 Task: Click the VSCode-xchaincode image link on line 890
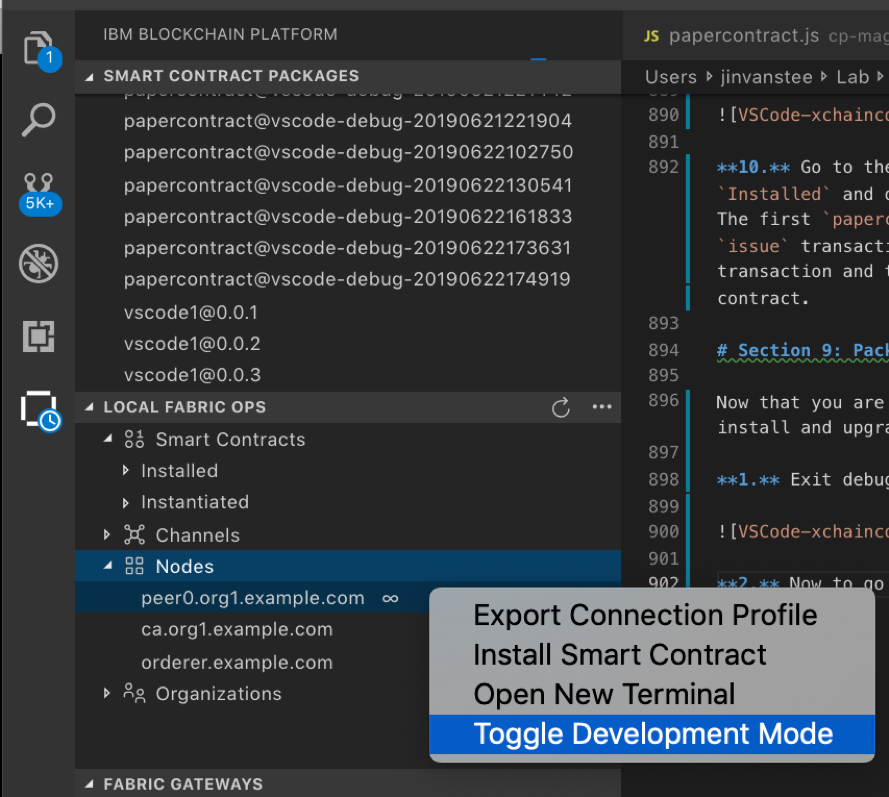[x=812, y=115]
